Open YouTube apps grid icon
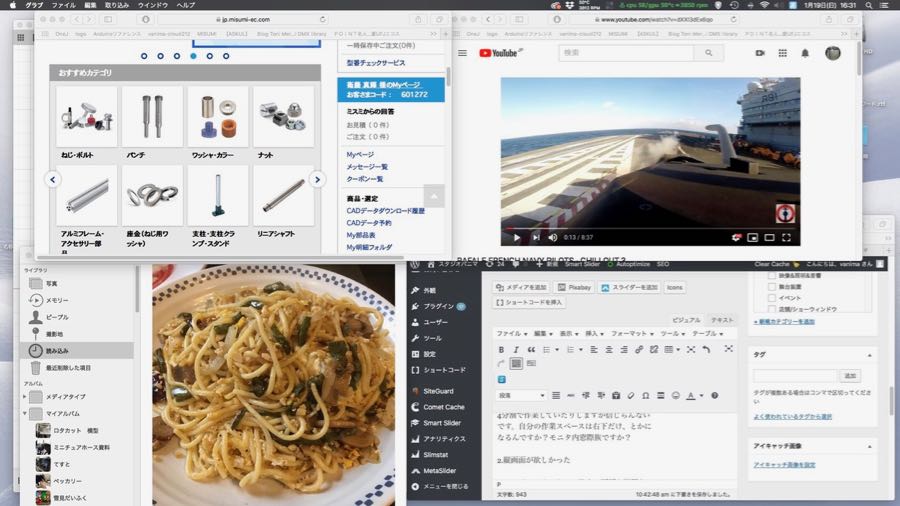The width and height of the screenshot is (900, 506). click(x=782, y=53)
